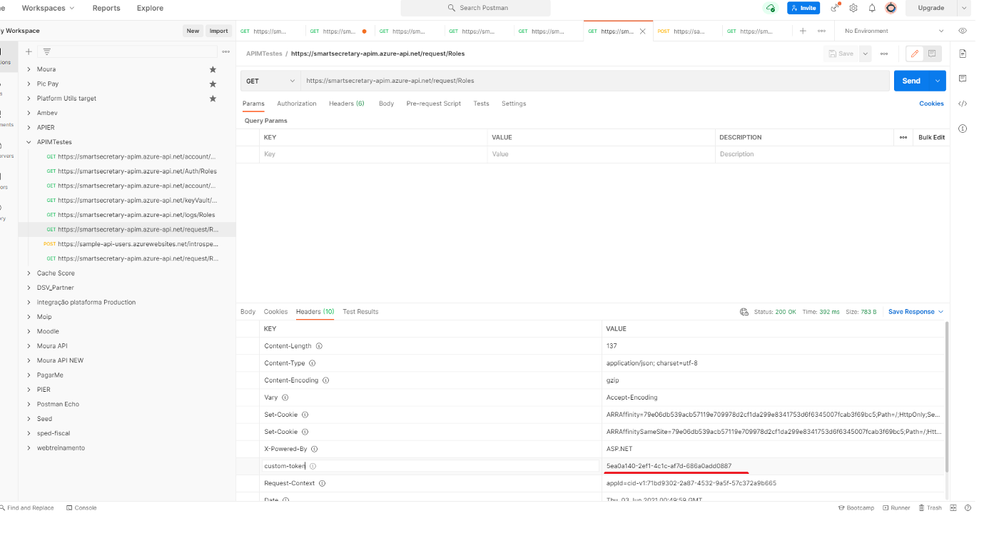This screenshot has width=999, height=541.
Task: Open the GET method dropdown
Action: pyautogui.click(x=270, y=81)
